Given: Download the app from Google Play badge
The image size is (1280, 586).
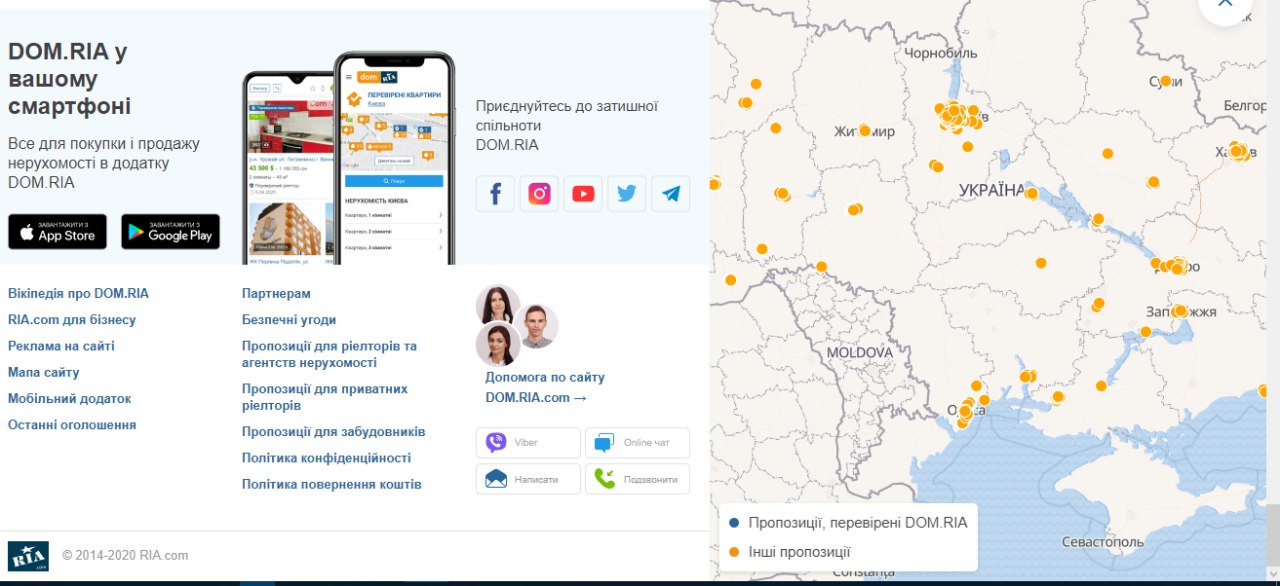Looking at the screenshot, I should (x=171, y=231).
